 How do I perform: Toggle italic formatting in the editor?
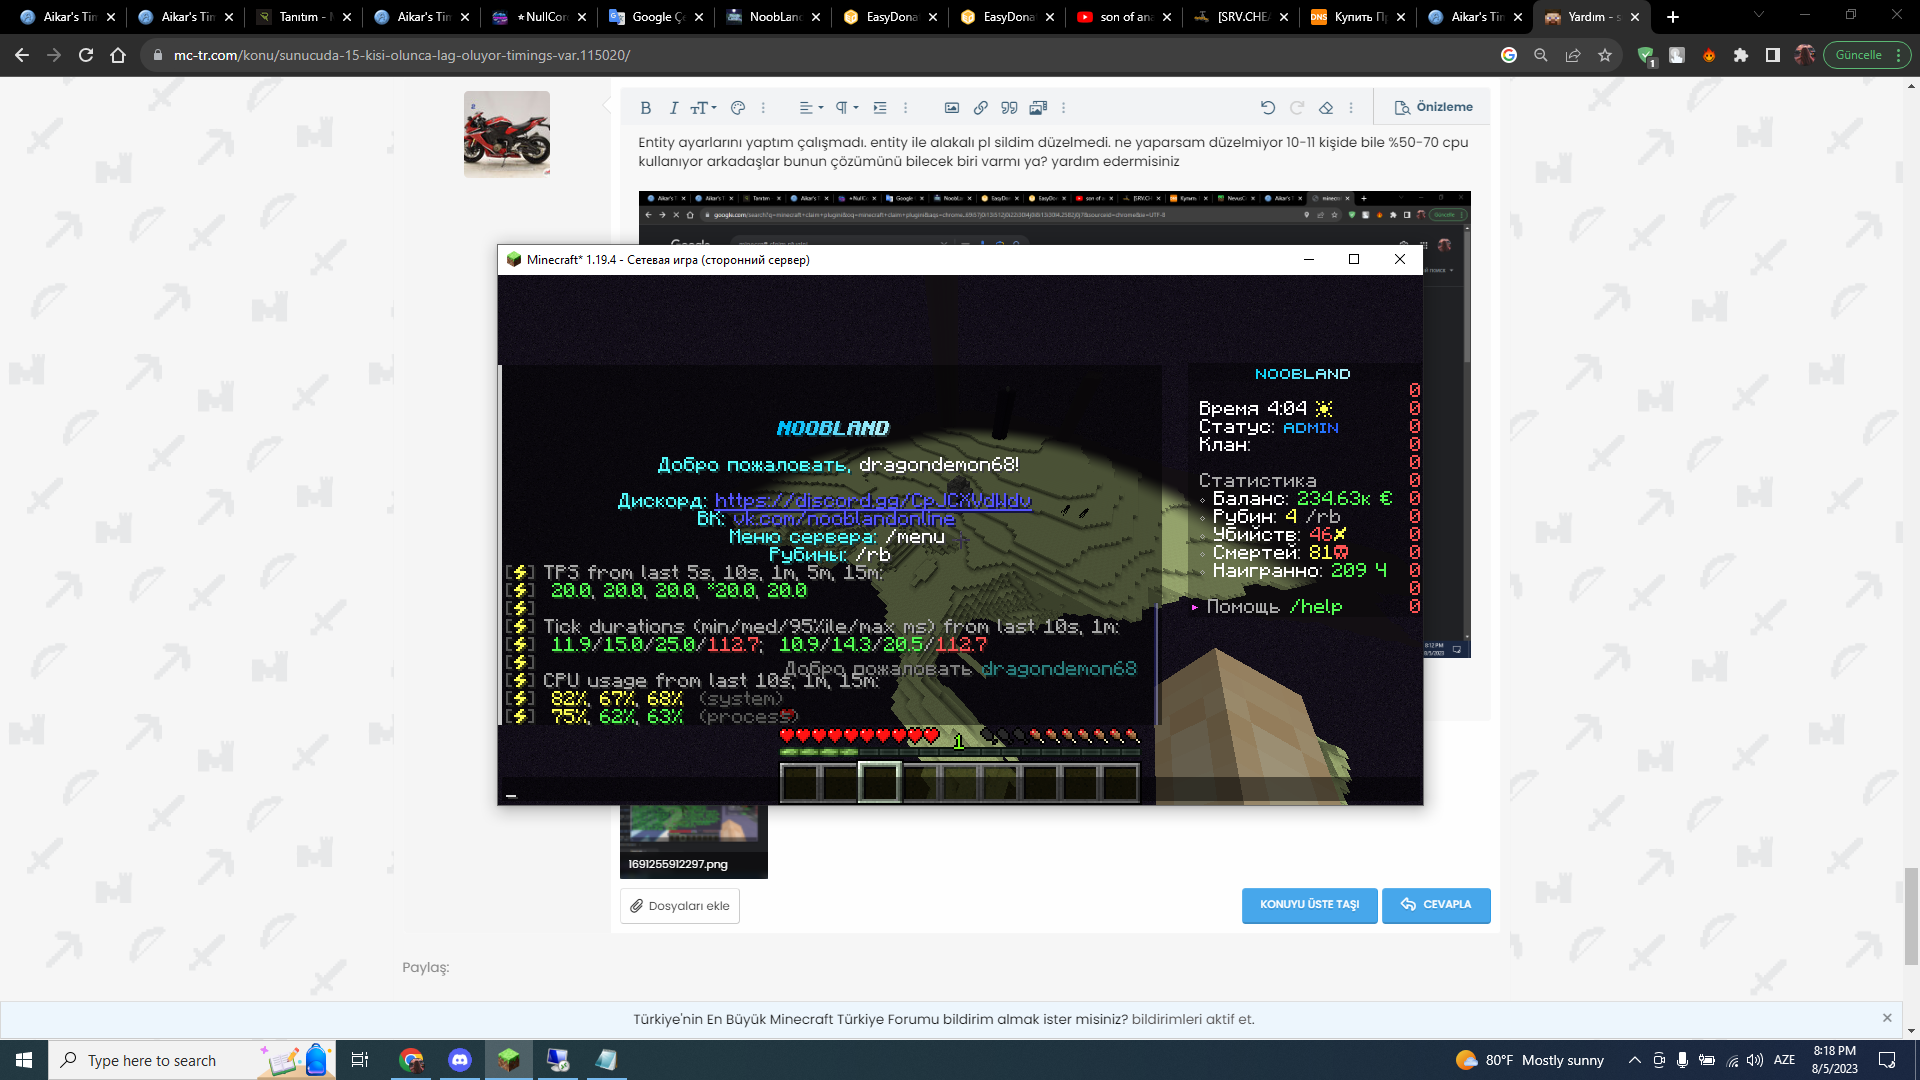(x=673, y=108)
